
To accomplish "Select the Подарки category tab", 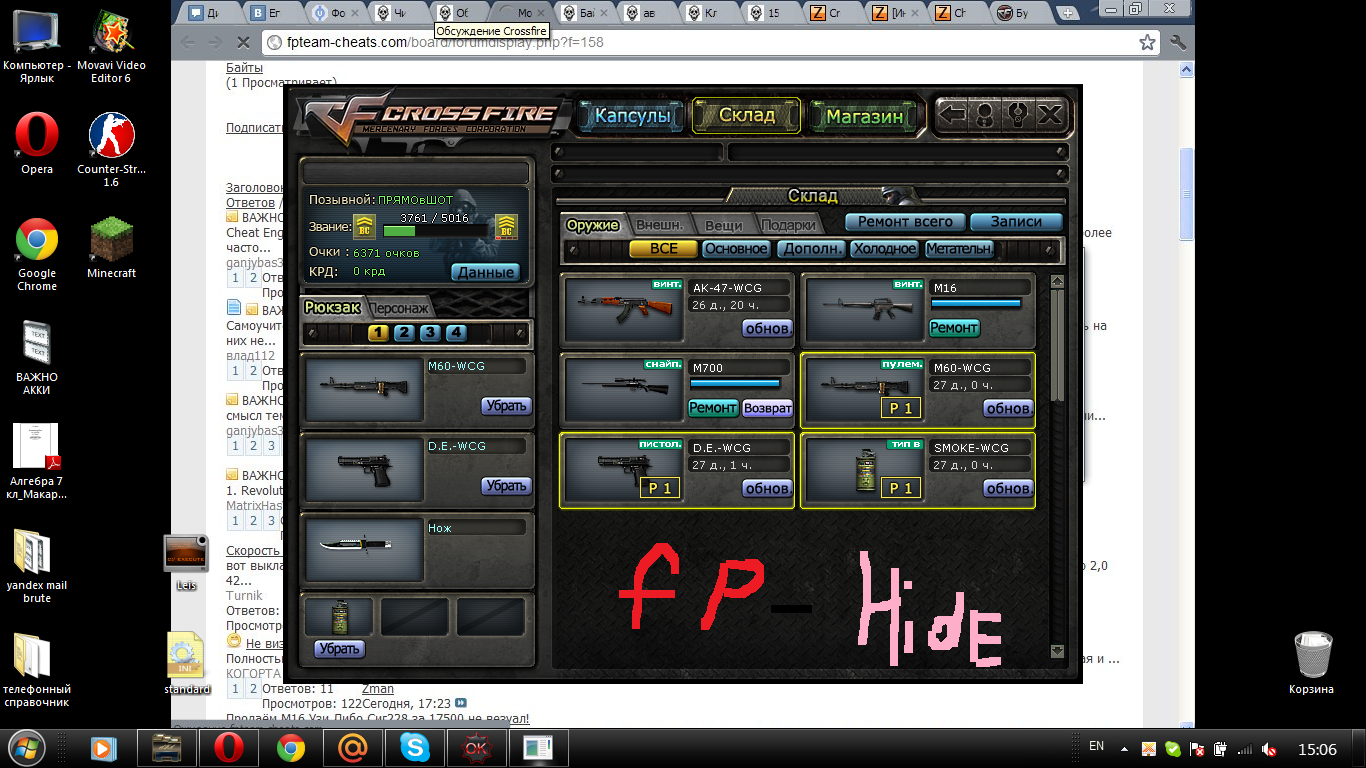I will click(789, 225).
